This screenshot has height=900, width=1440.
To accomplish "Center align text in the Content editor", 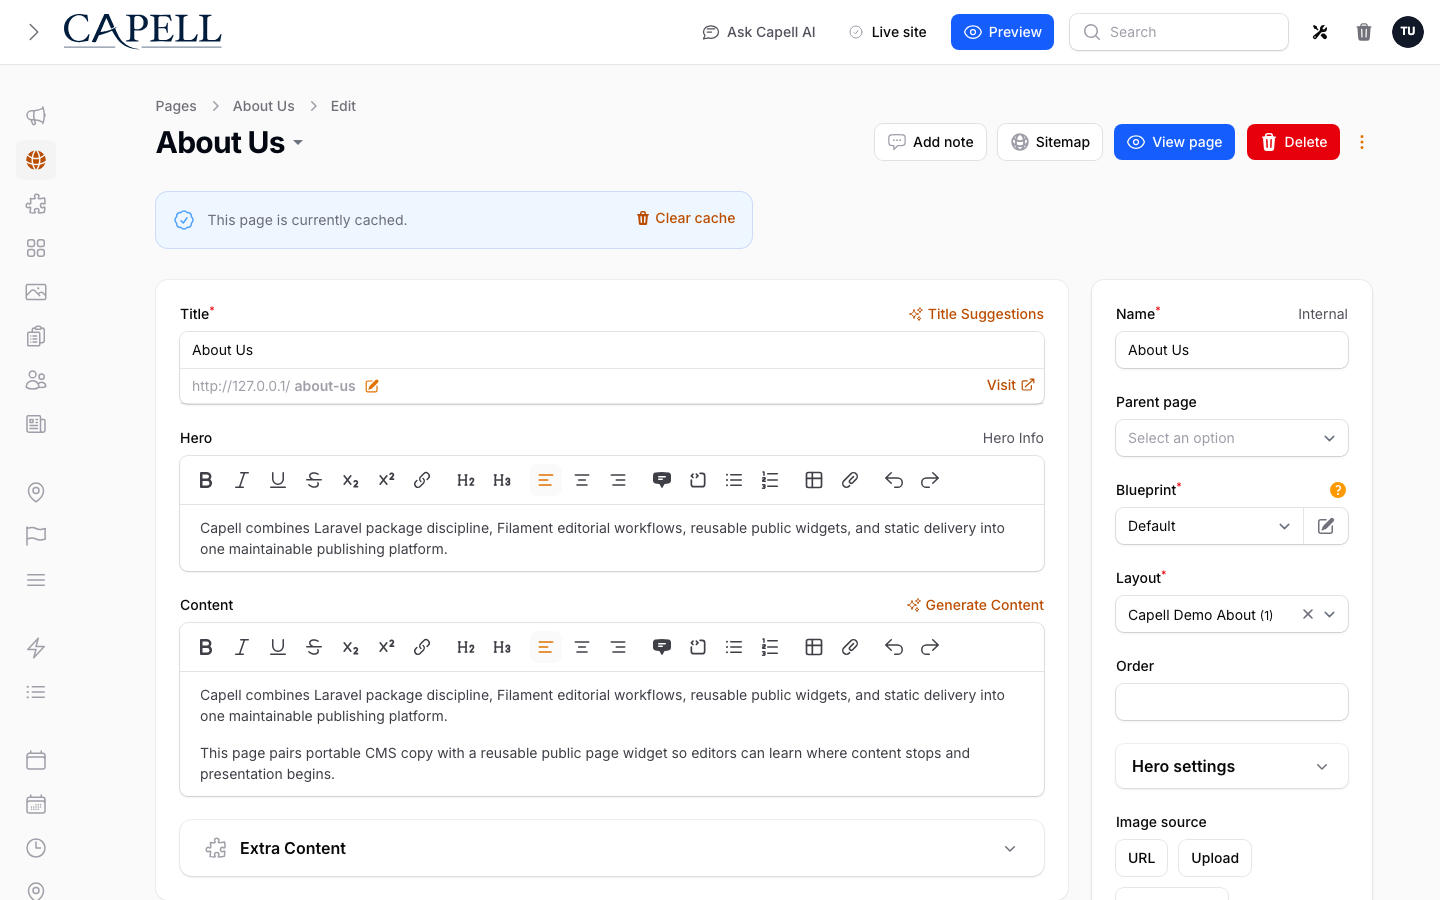I will coord(582,647).
